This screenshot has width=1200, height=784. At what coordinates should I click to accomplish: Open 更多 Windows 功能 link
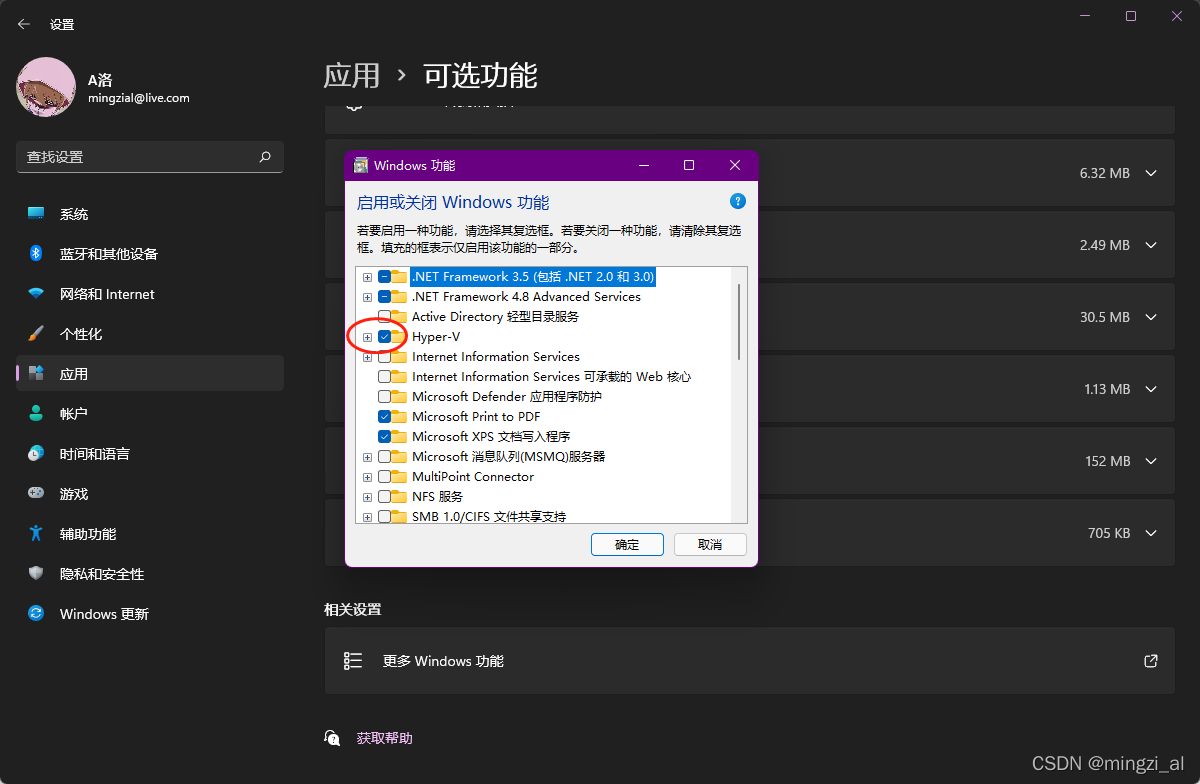443,660
